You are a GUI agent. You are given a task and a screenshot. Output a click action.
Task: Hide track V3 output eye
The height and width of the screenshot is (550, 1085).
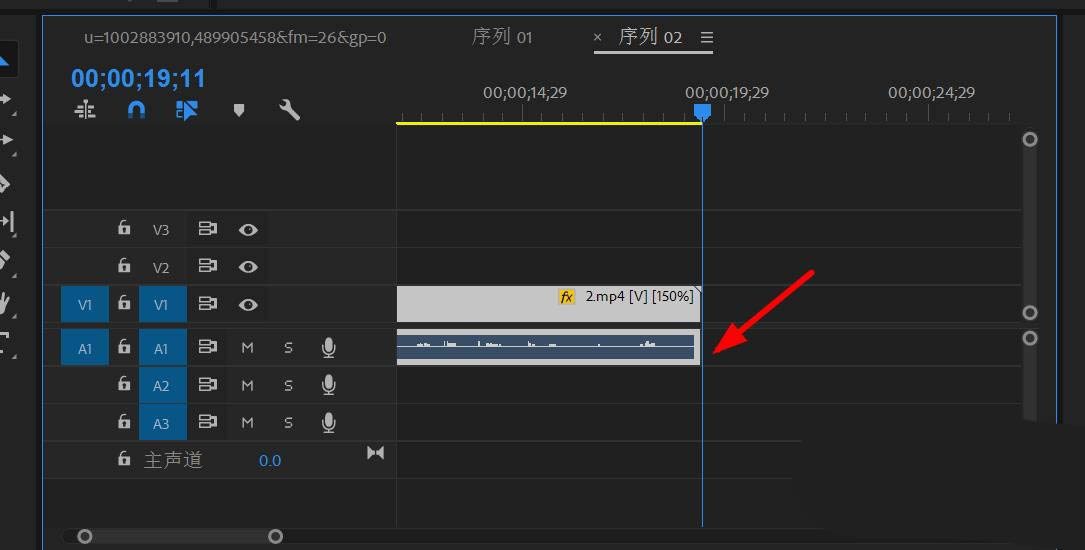(x=248, y=230)
